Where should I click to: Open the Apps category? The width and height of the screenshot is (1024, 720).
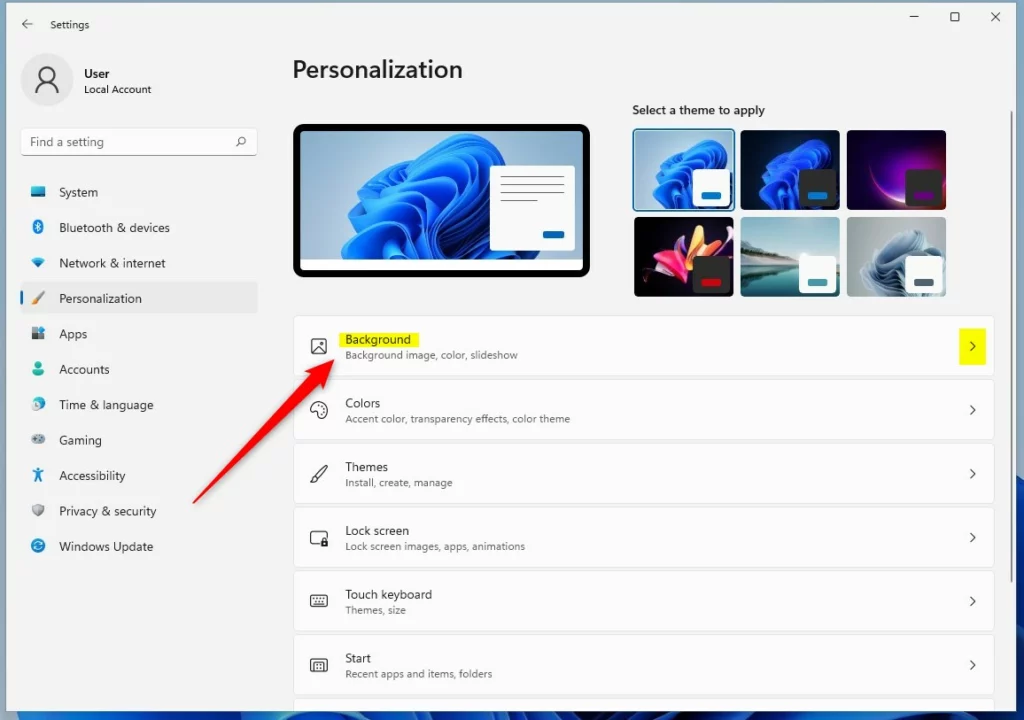[139, 333]
